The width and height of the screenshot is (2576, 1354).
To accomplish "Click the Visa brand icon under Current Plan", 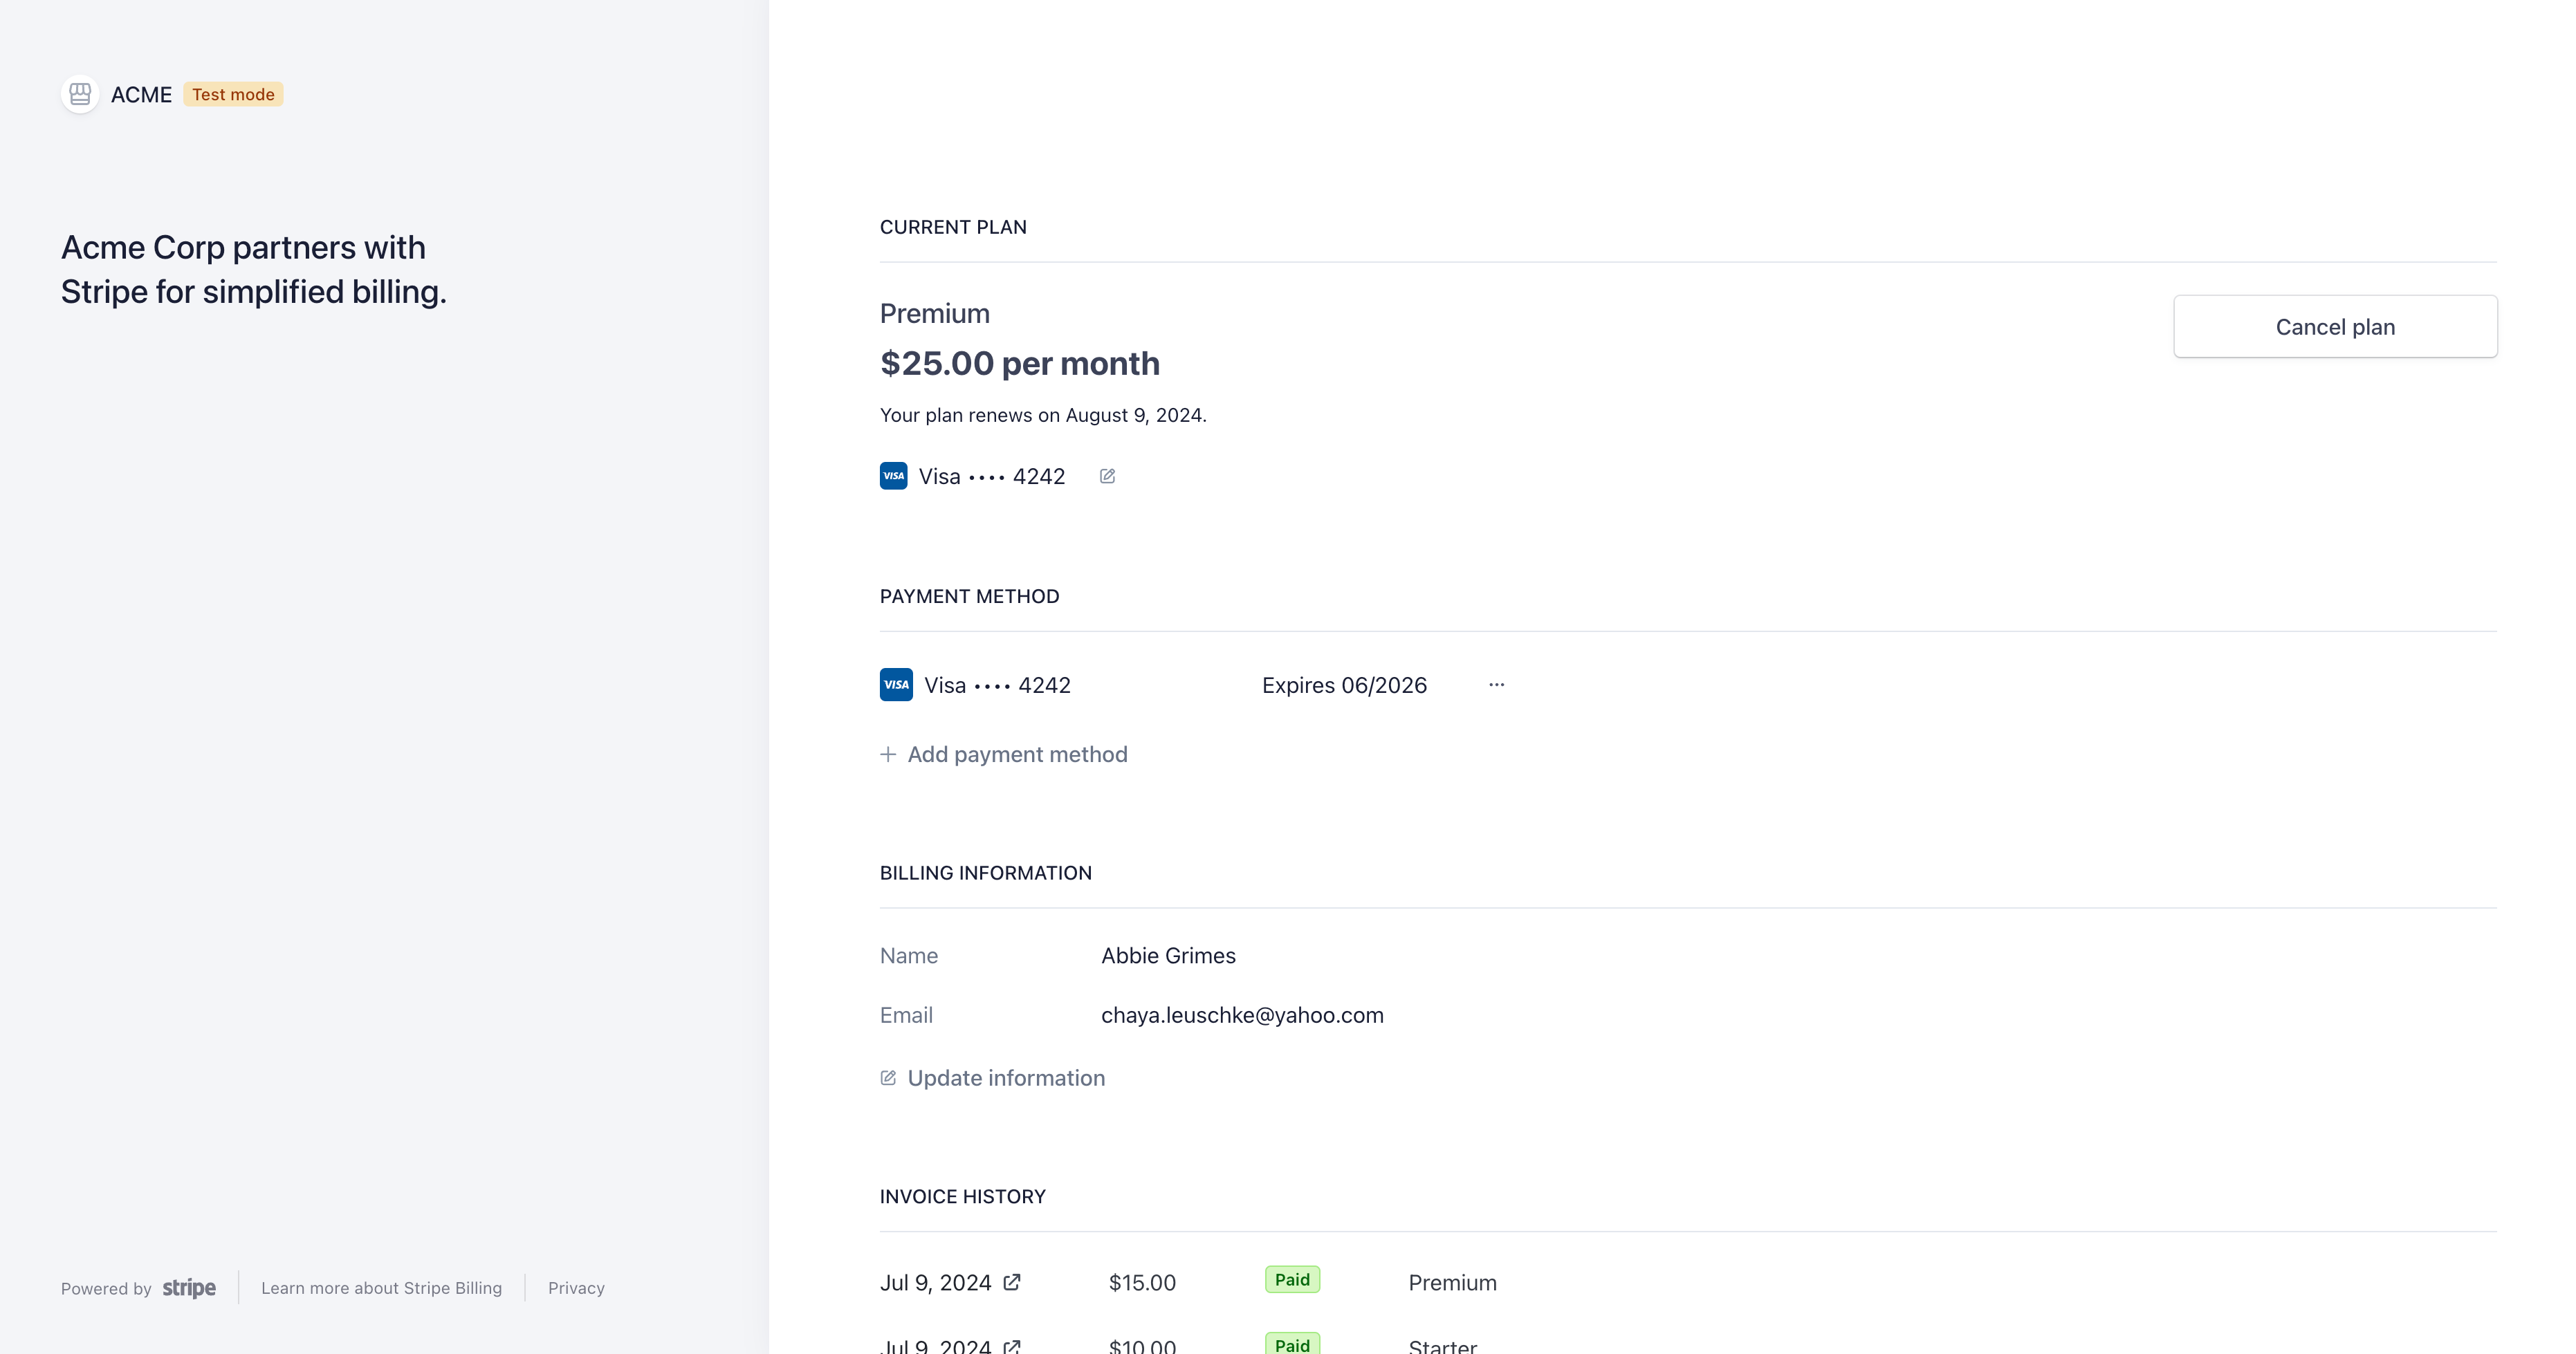I will pyautogui.click(x=893, y=476).
